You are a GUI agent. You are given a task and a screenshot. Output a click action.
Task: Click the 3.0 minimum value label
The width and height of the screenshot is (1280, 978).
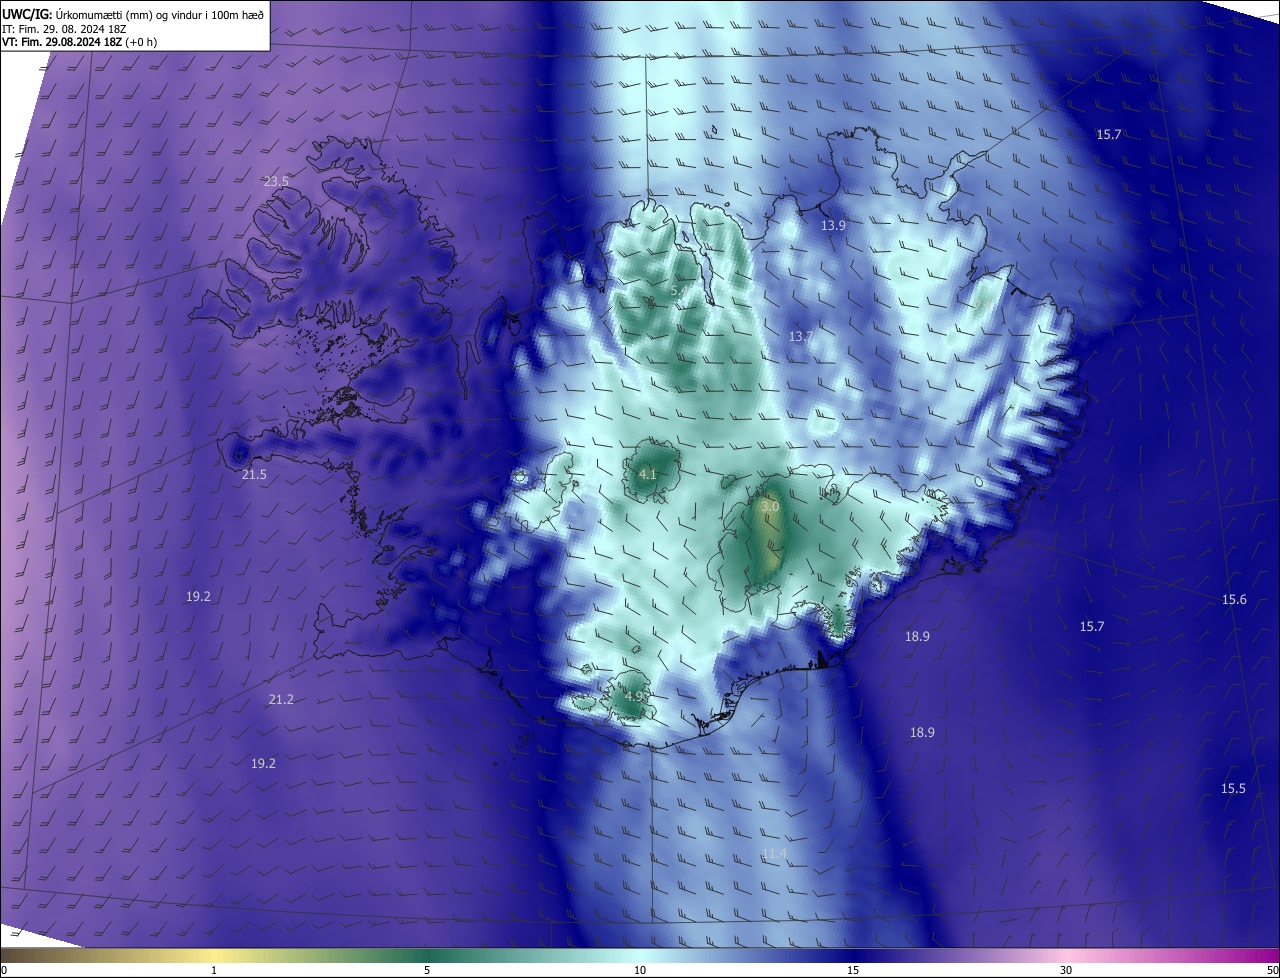[x=770, y=508]
